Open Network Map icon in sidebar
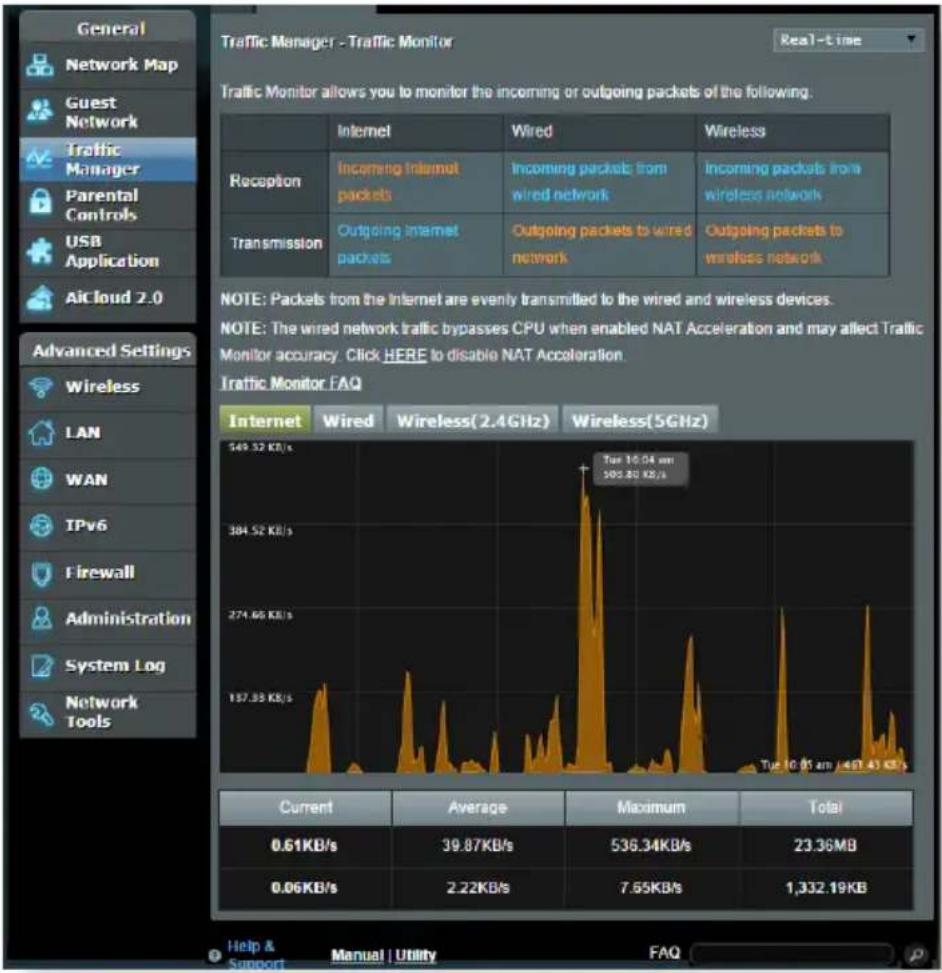942x973 pixels. pos(40,65)
